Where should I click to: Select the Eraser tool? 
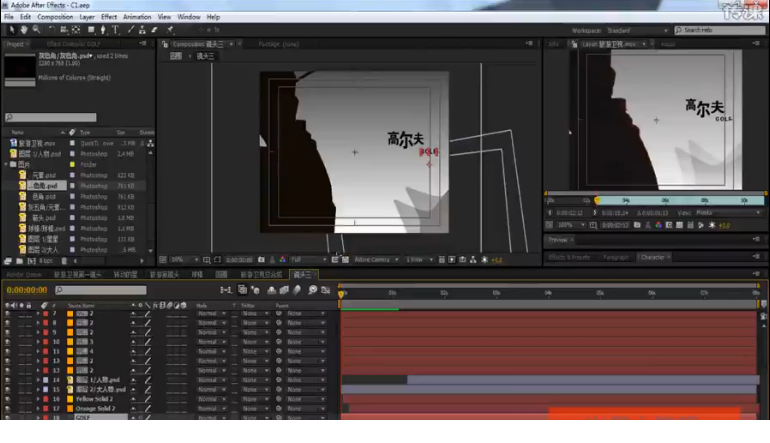click(154, 30)
